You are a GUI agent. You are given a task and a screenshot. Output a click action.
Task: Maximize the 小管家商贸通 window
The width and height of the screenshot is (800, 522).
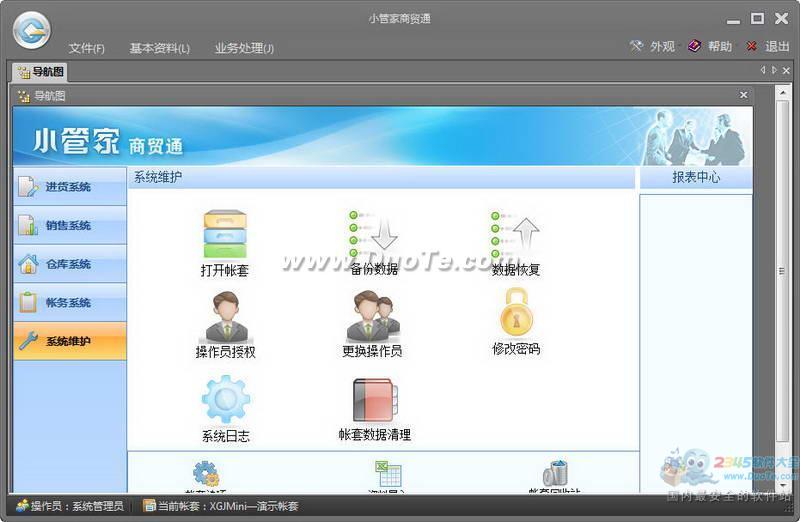coord(757,19)
